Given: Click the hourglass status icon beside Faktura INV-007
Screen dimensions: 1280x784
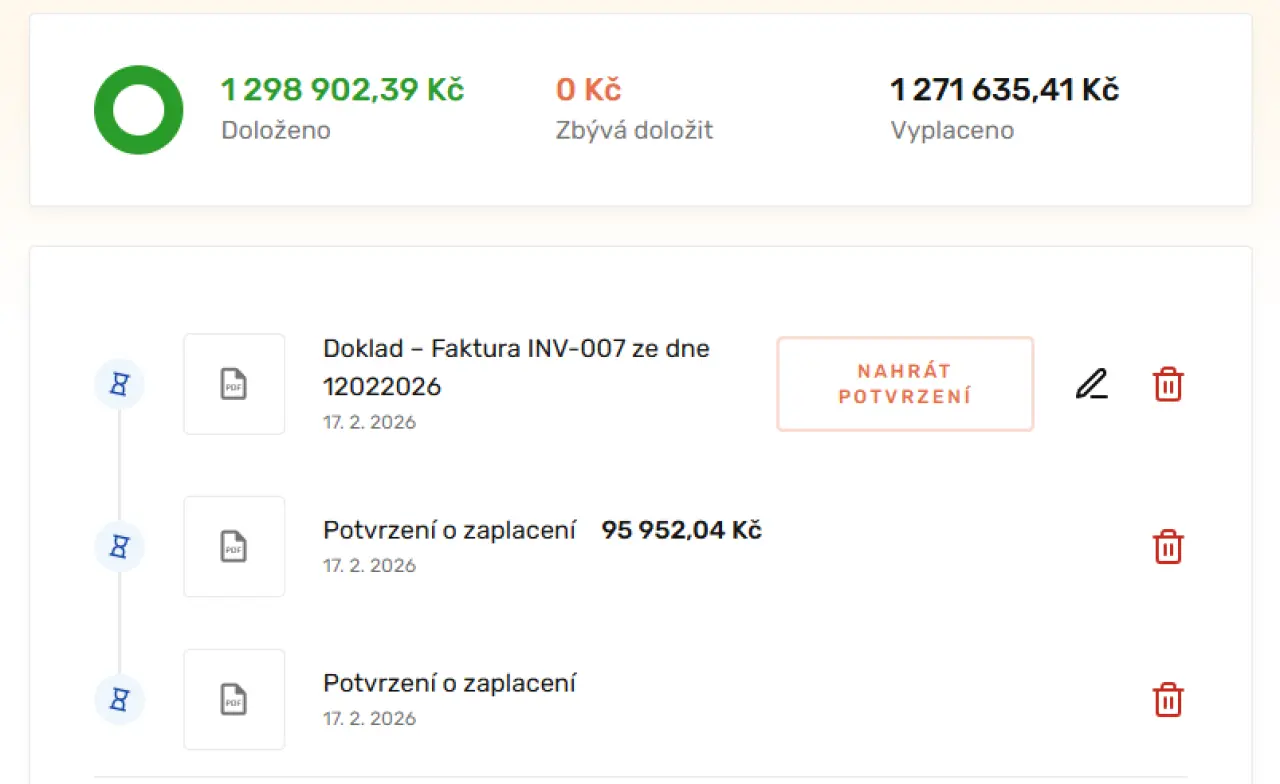Looking at the screenshot, I should 119,384.
